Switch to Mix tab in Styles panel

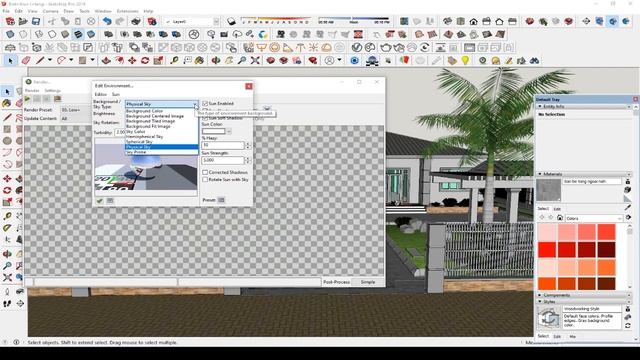[573, 337]
